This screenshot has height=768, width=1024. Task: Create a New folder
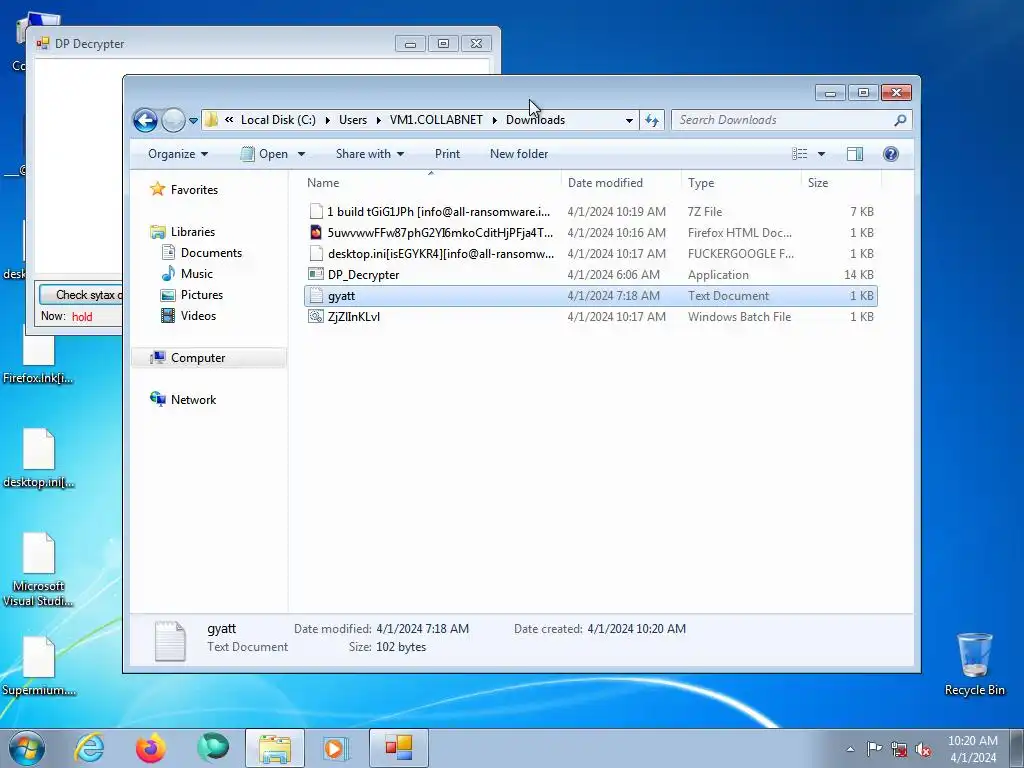click(519, 154)
